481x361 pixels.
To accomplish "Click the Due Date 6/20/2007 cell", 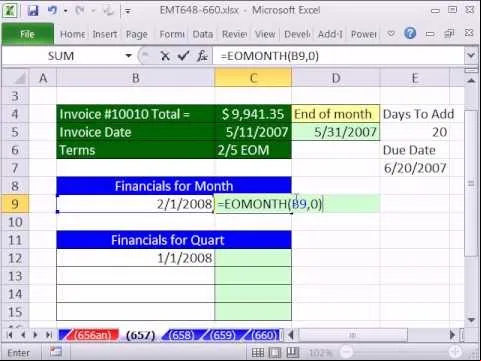I will (415, 168).
